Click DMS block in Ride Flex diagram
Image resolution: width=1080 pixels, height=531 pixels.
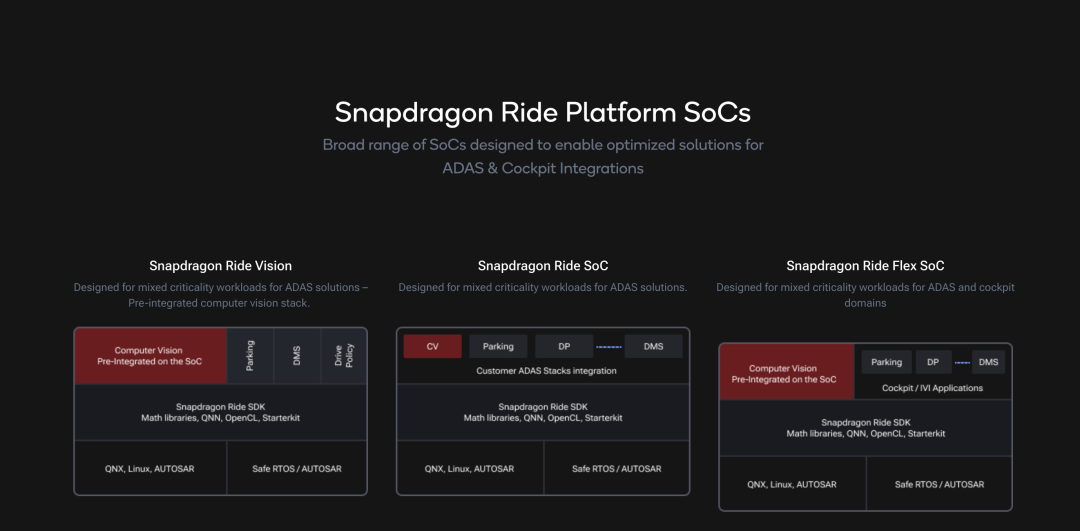[x=988, y=362]
